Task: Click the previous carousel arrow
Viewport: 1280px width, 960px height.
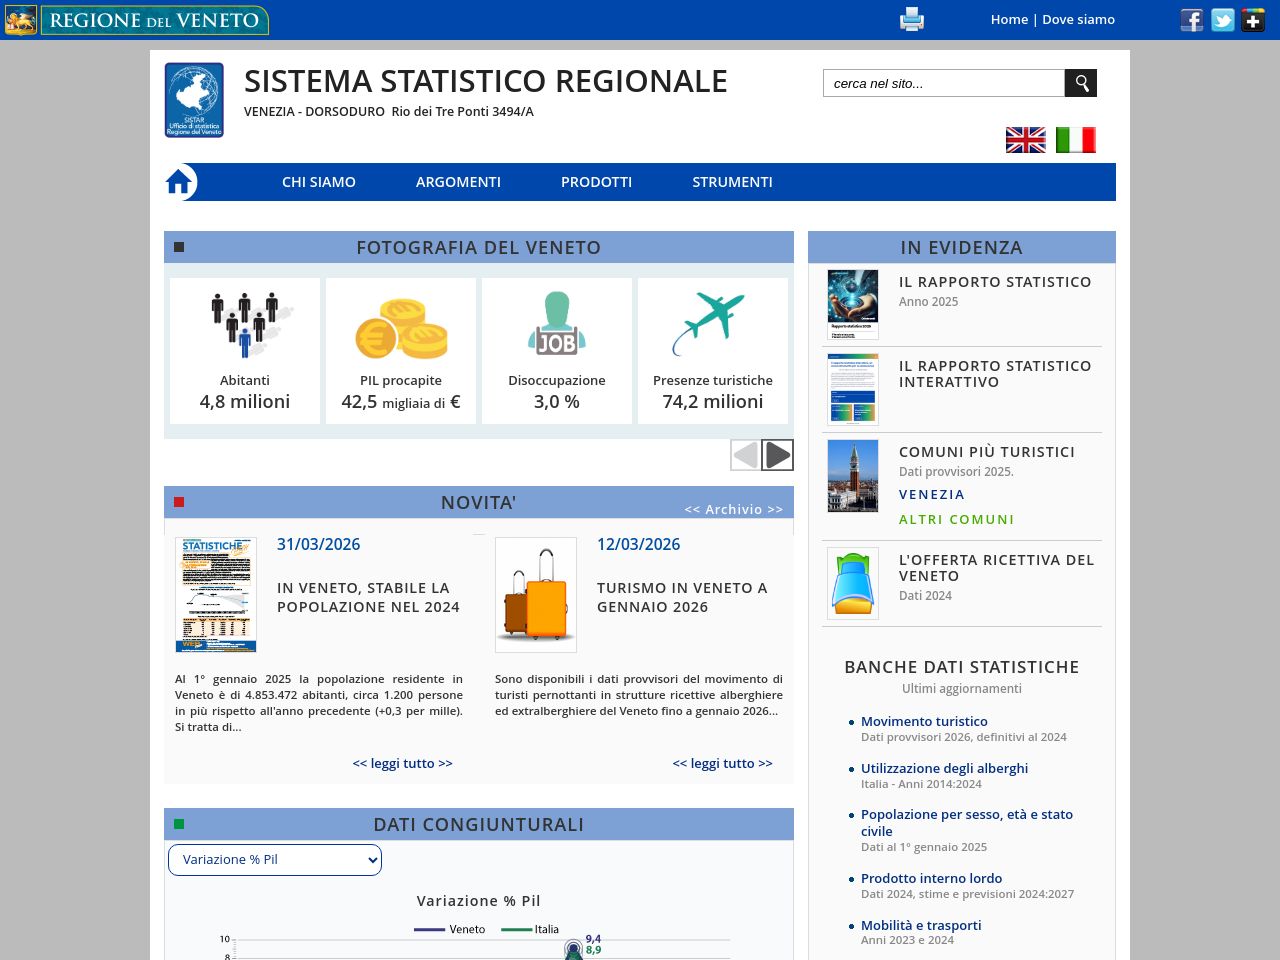Action: coord(745,455)
